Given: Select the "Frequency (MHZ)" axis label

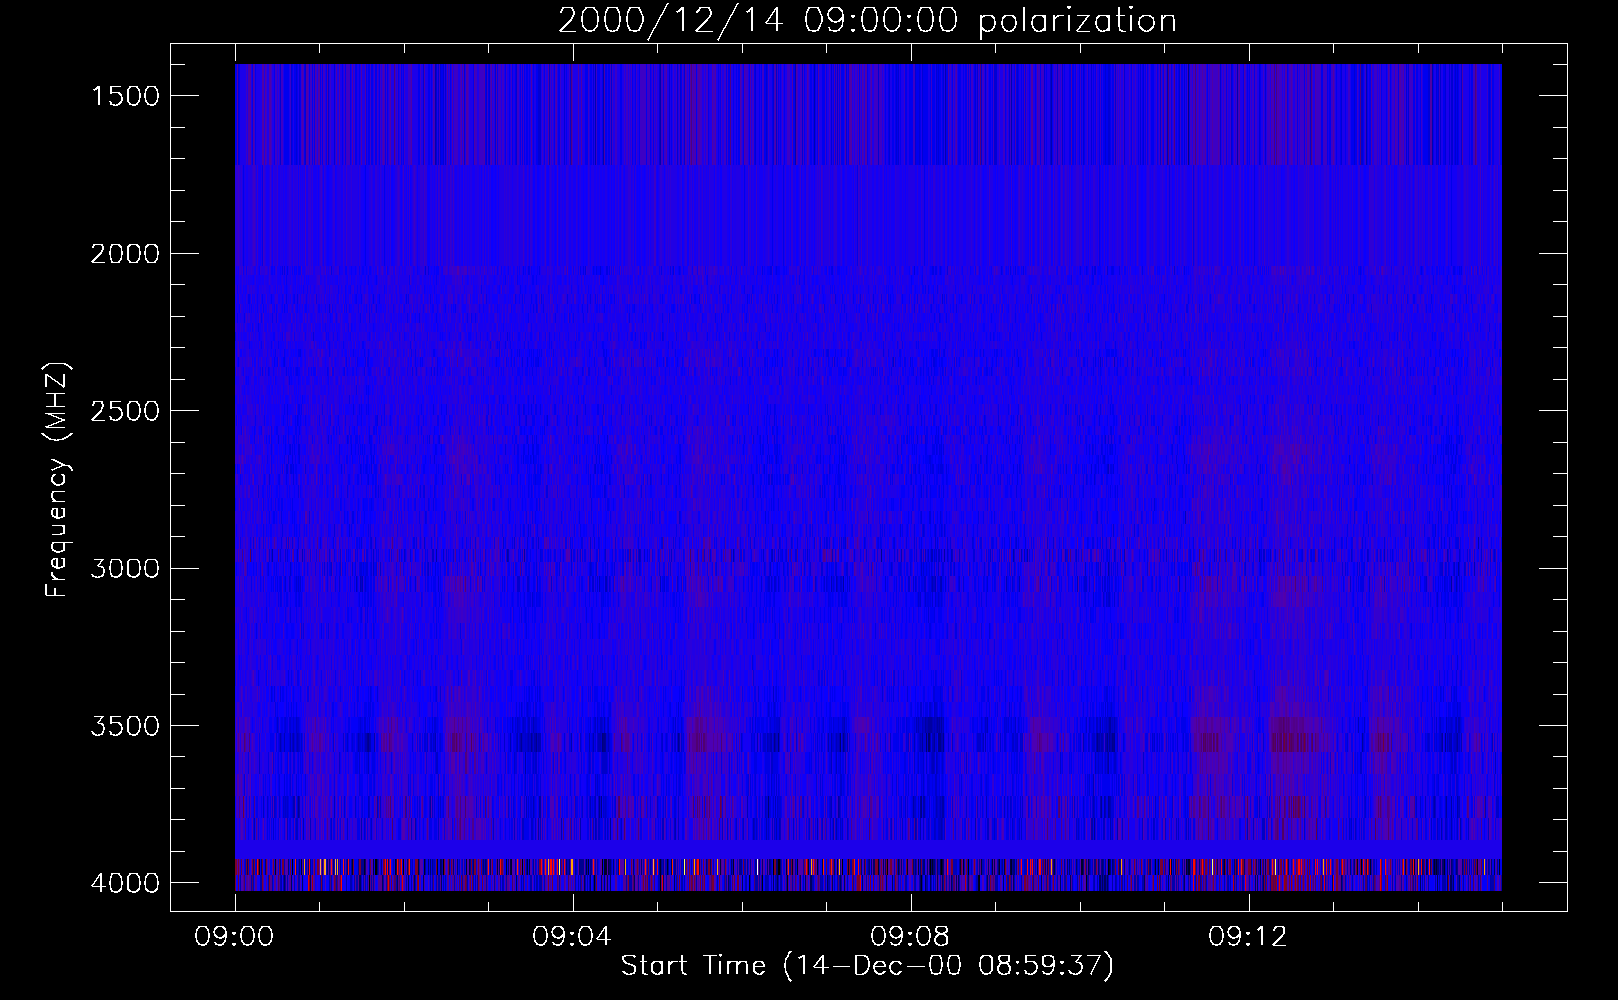Looking at the screenshot, I should pyautogui.click(x=58, y=479).
